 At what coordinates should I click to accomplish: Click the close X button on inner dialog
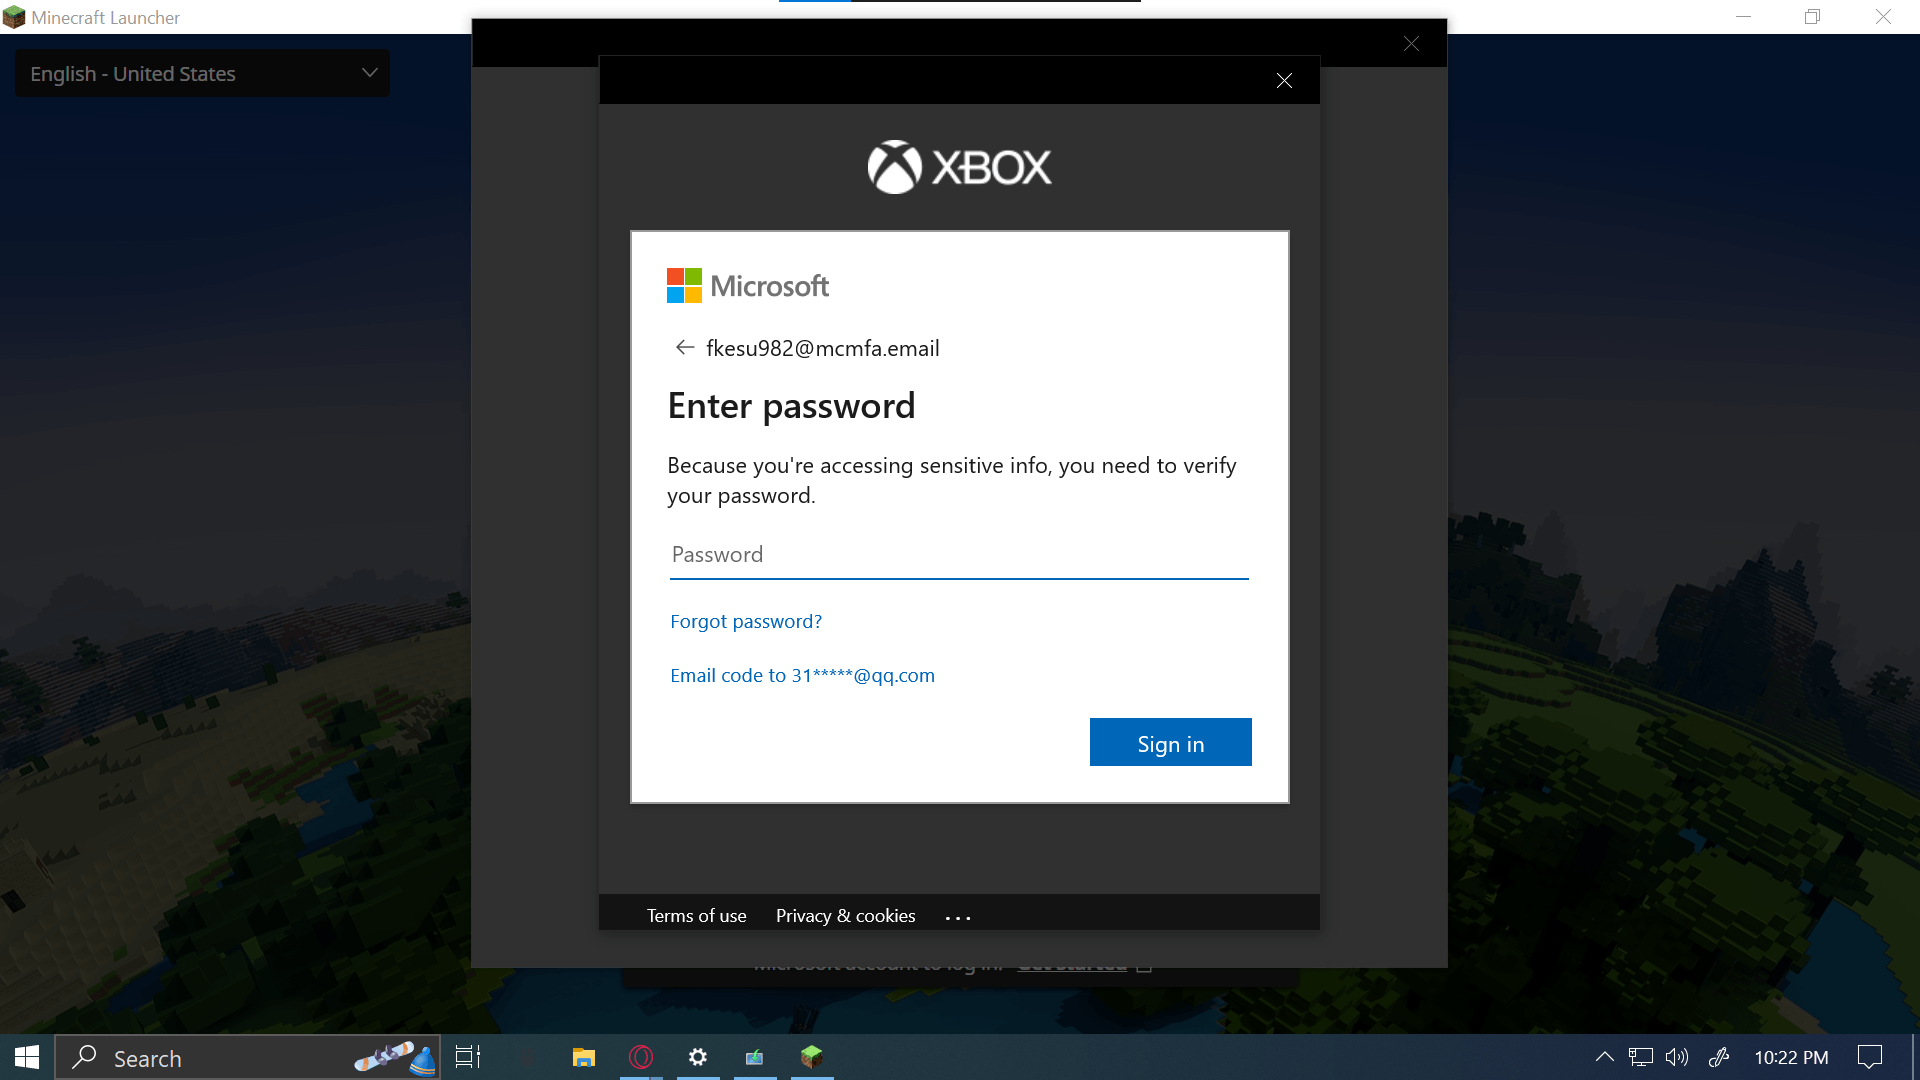coord(1284,80)
